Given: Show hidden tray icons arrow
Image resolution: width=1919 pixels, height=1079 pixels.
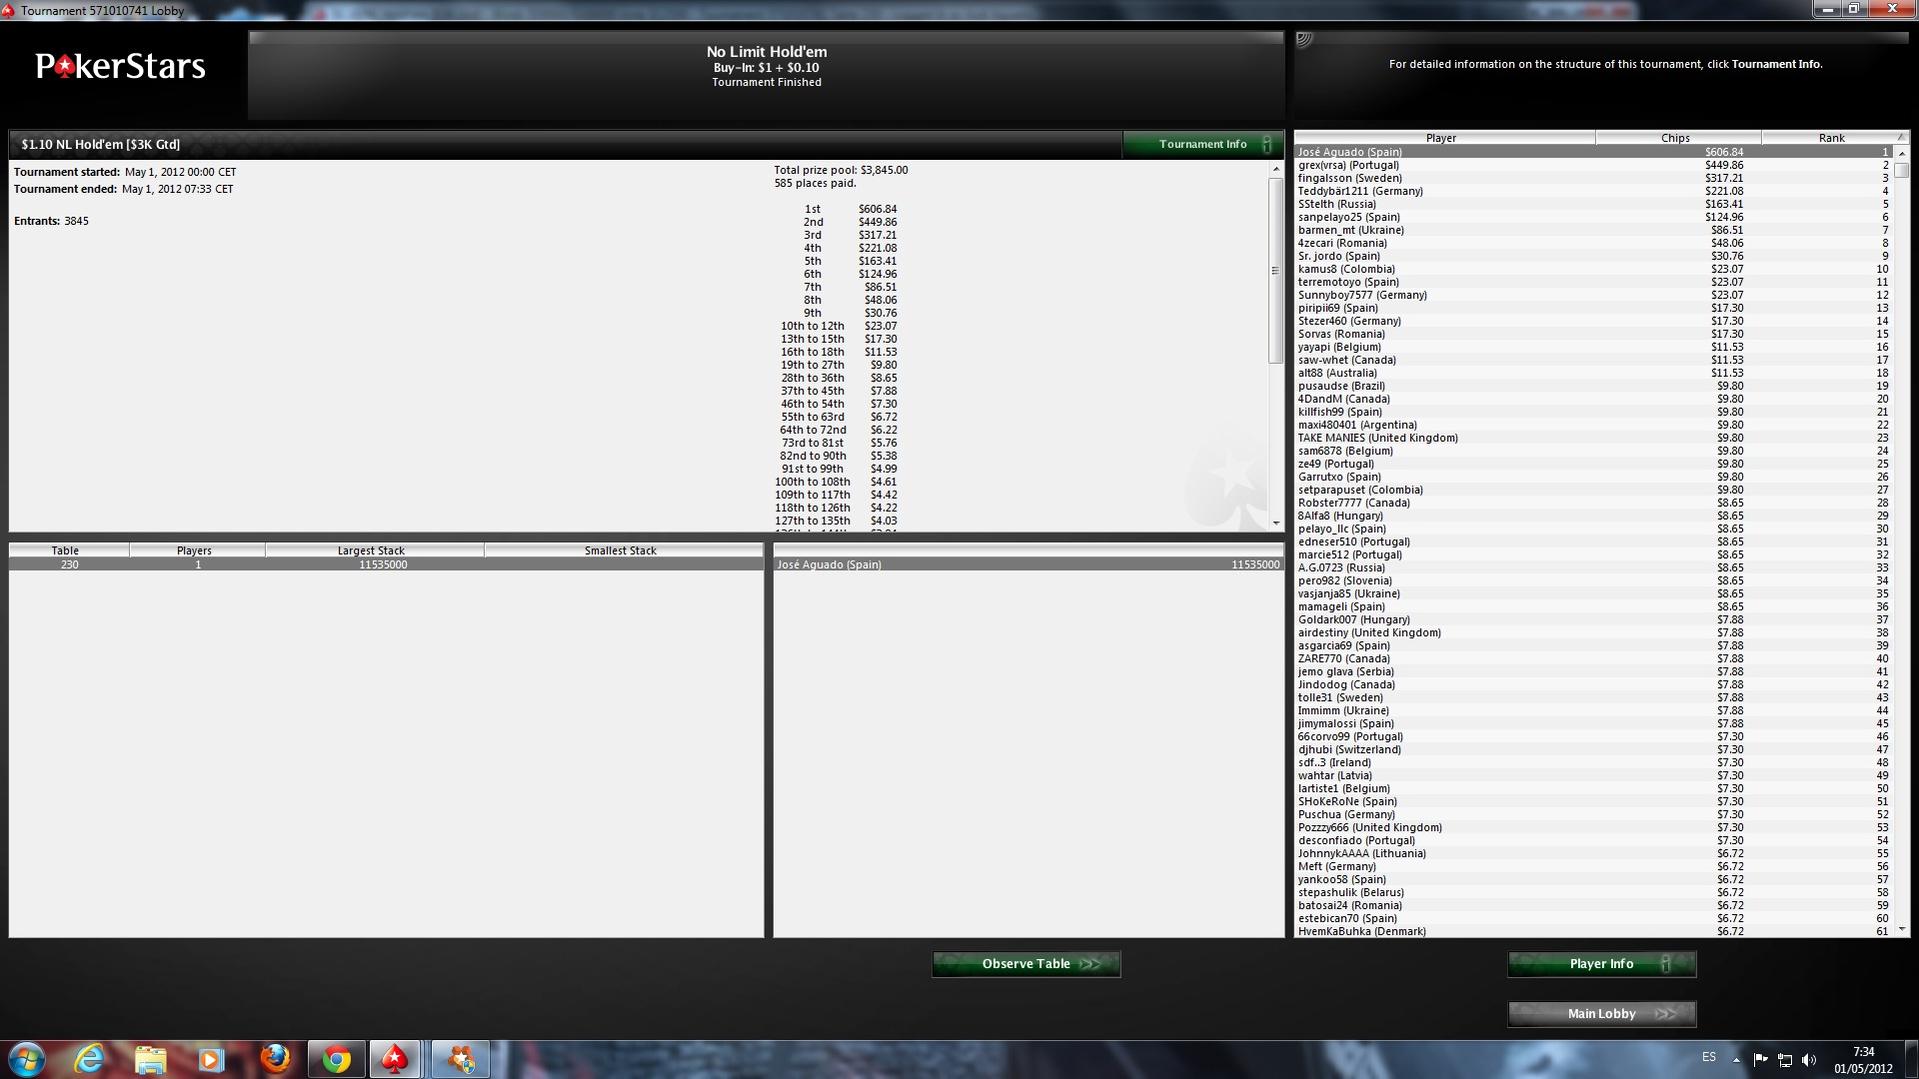Looking at the screenshot, I should point(1736,1059).
